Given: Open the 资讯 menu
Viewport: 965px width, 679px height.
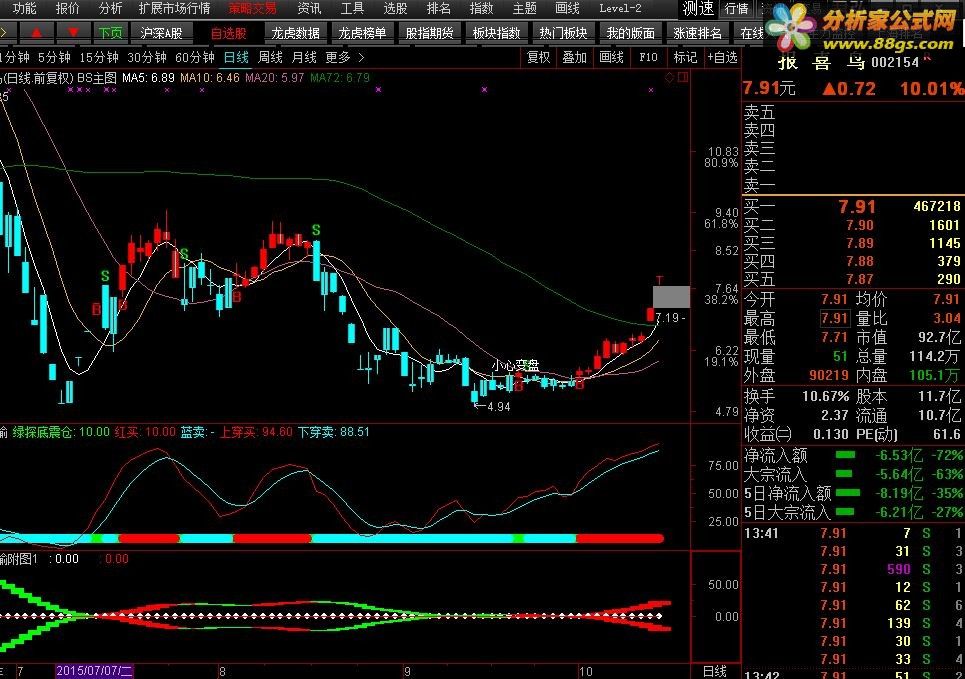Looking at the screenshot, I should (x=309, y=9).
